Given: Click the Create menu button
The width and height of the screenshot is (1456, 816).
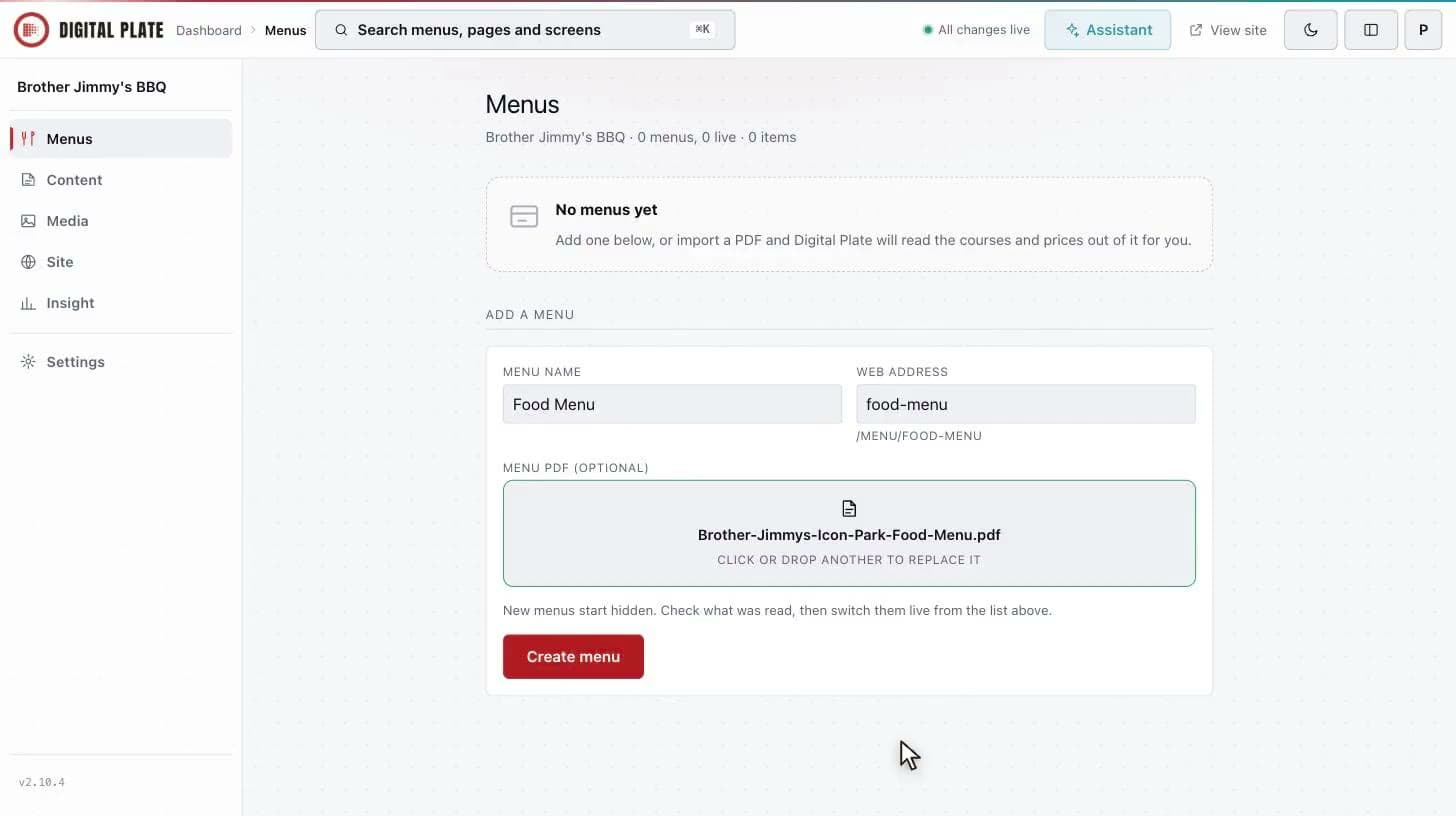Looking at the screenshot, I should [573, 657].
